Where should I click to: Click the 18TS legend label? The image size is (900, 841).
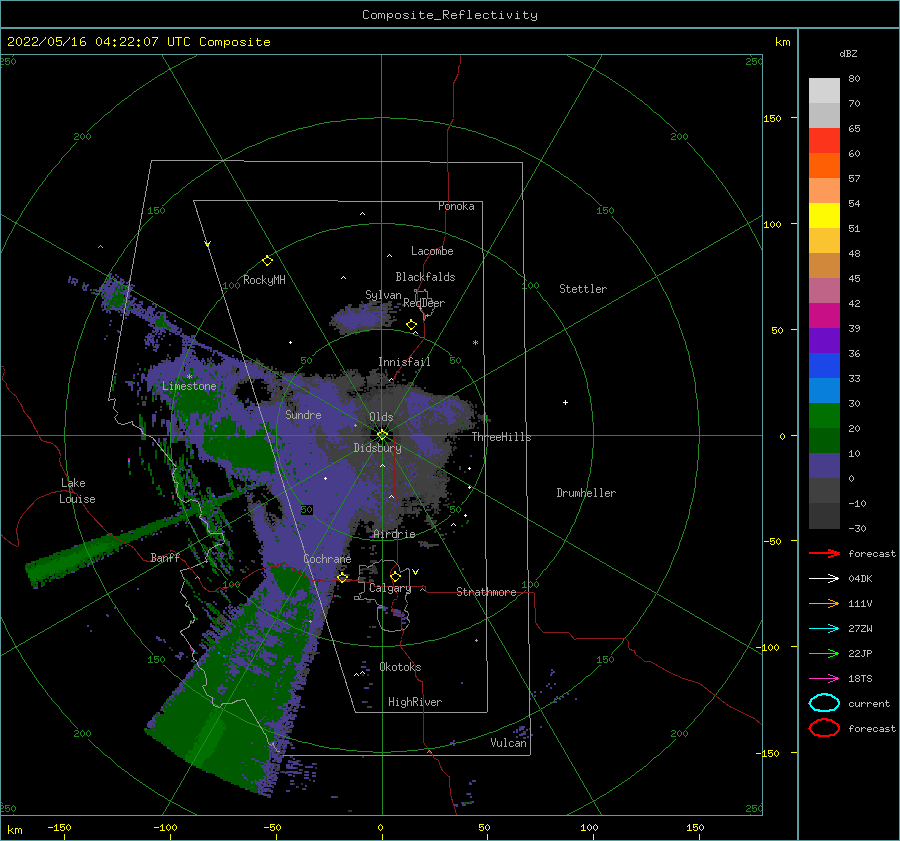pos(860,679)
